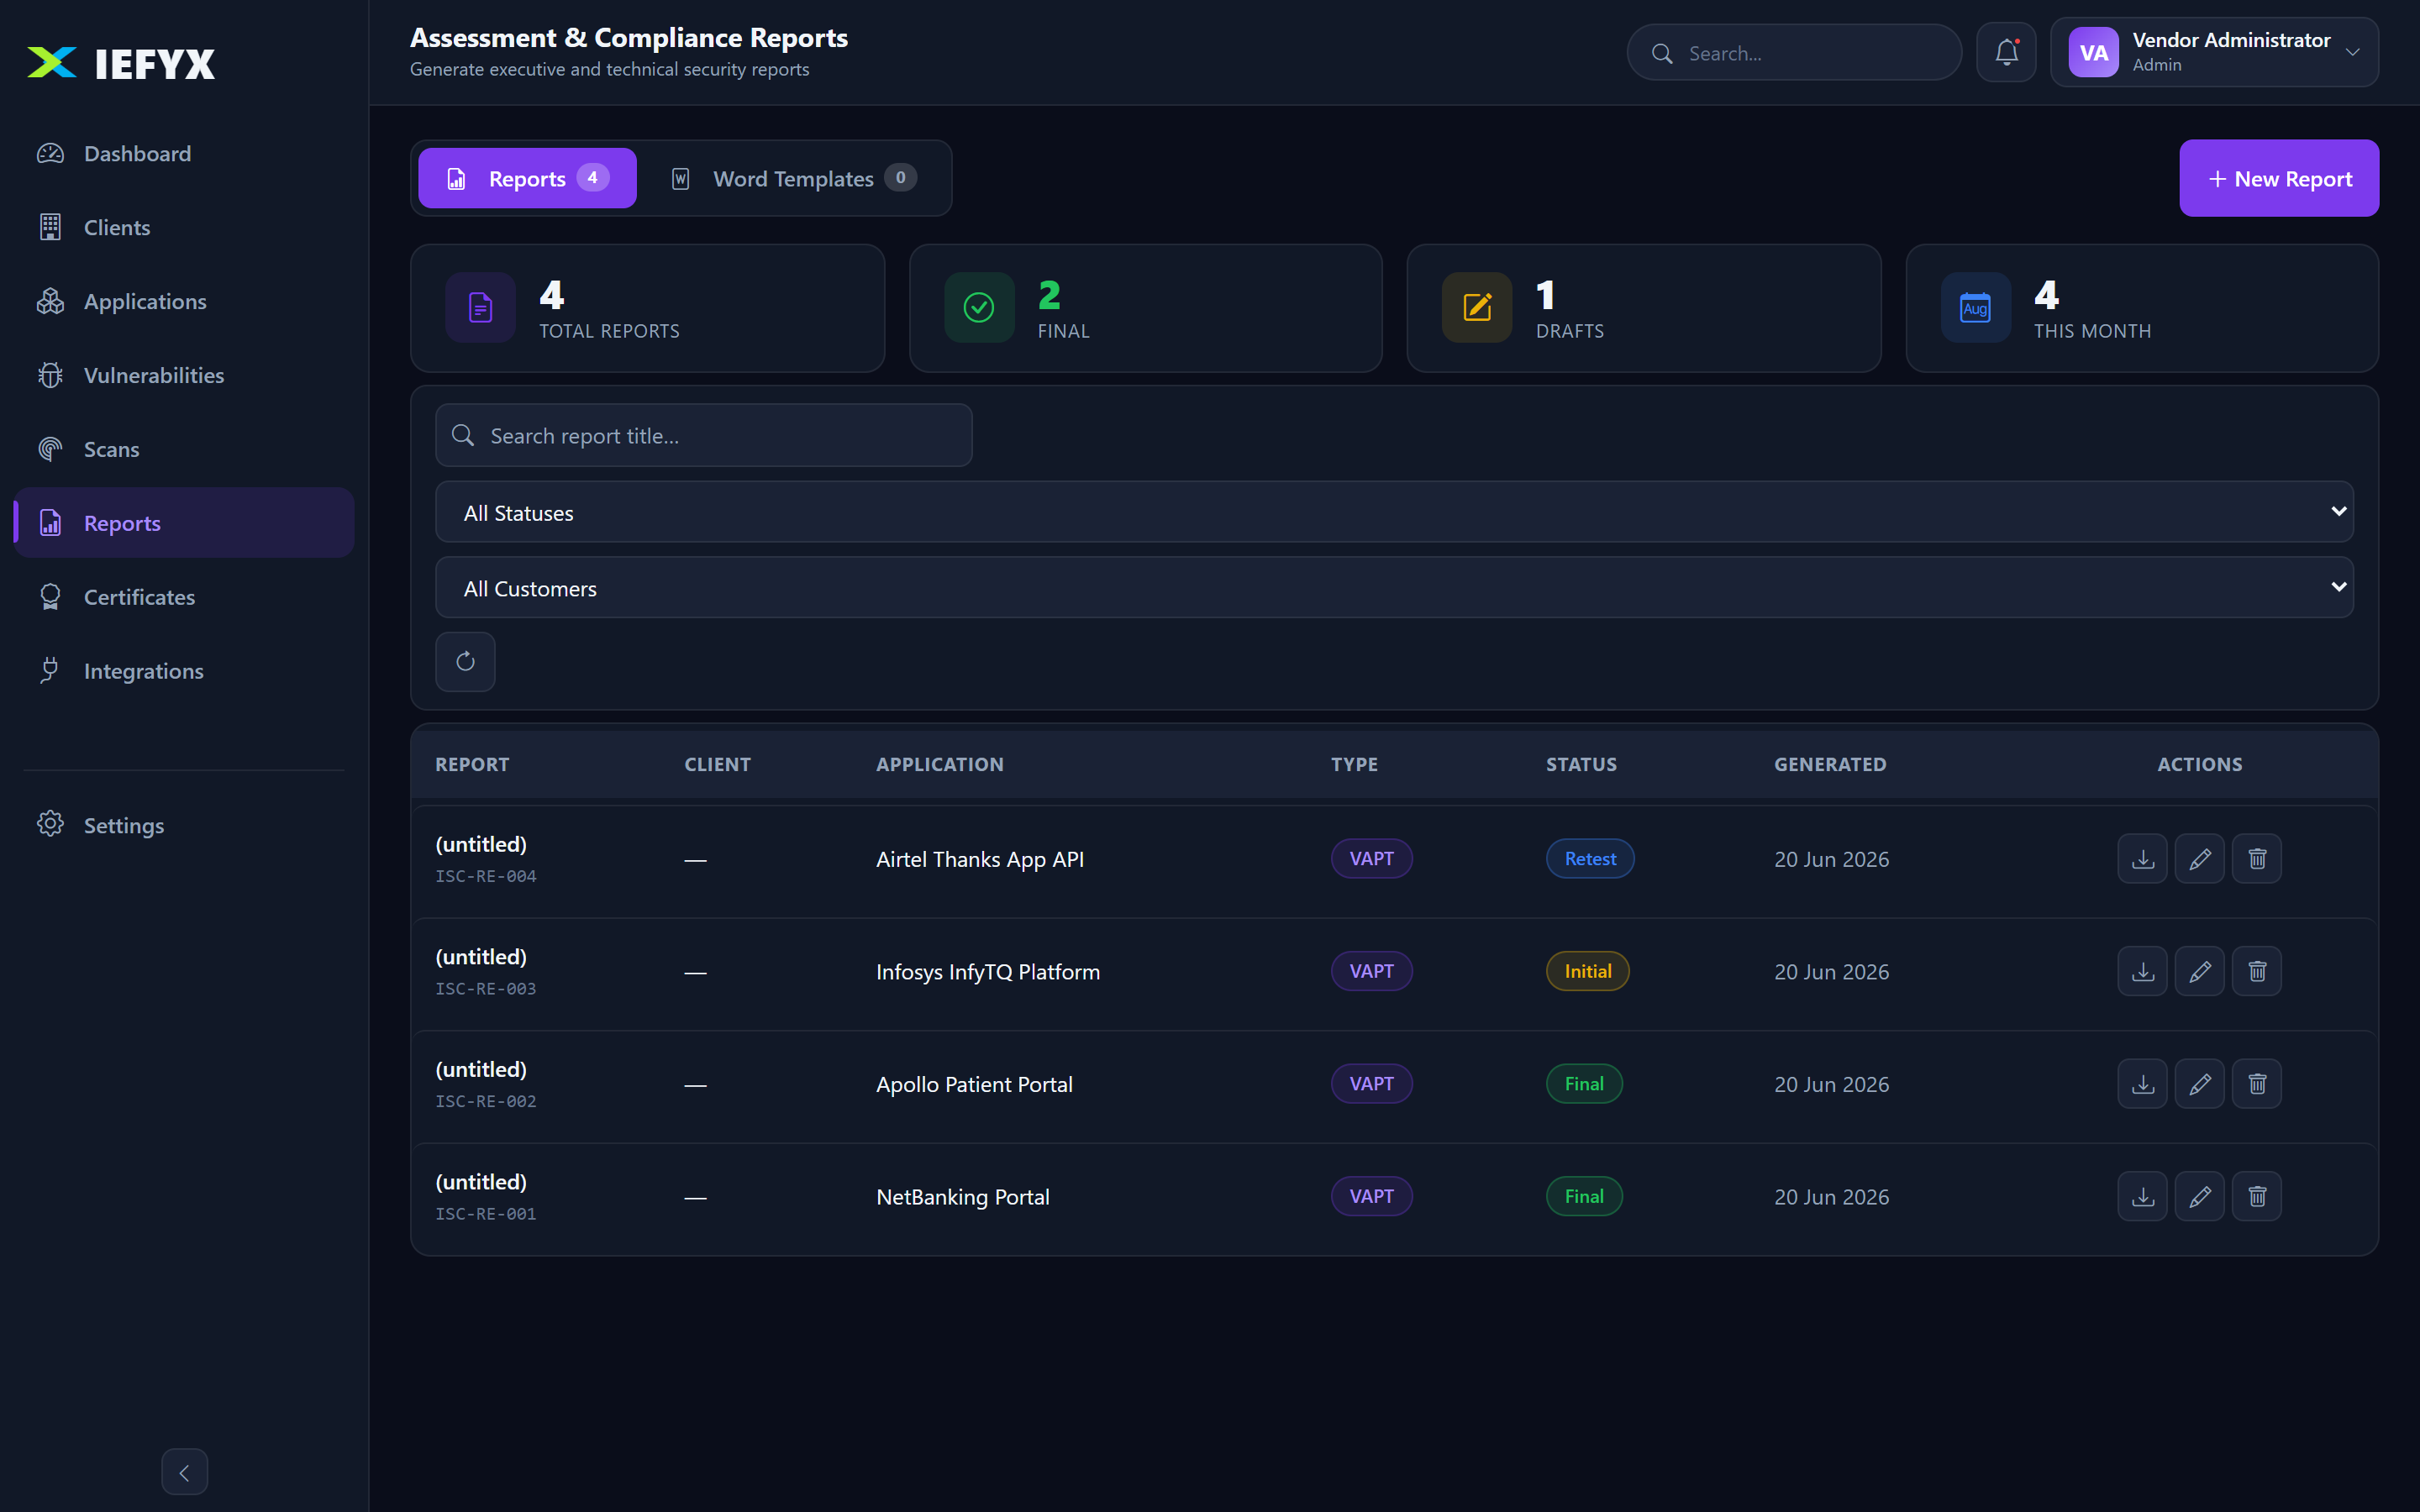Select Airtel Thanks App API text
This screenshot has height=1512, width=2420.
pyautogui.click(x=980, y=859)
